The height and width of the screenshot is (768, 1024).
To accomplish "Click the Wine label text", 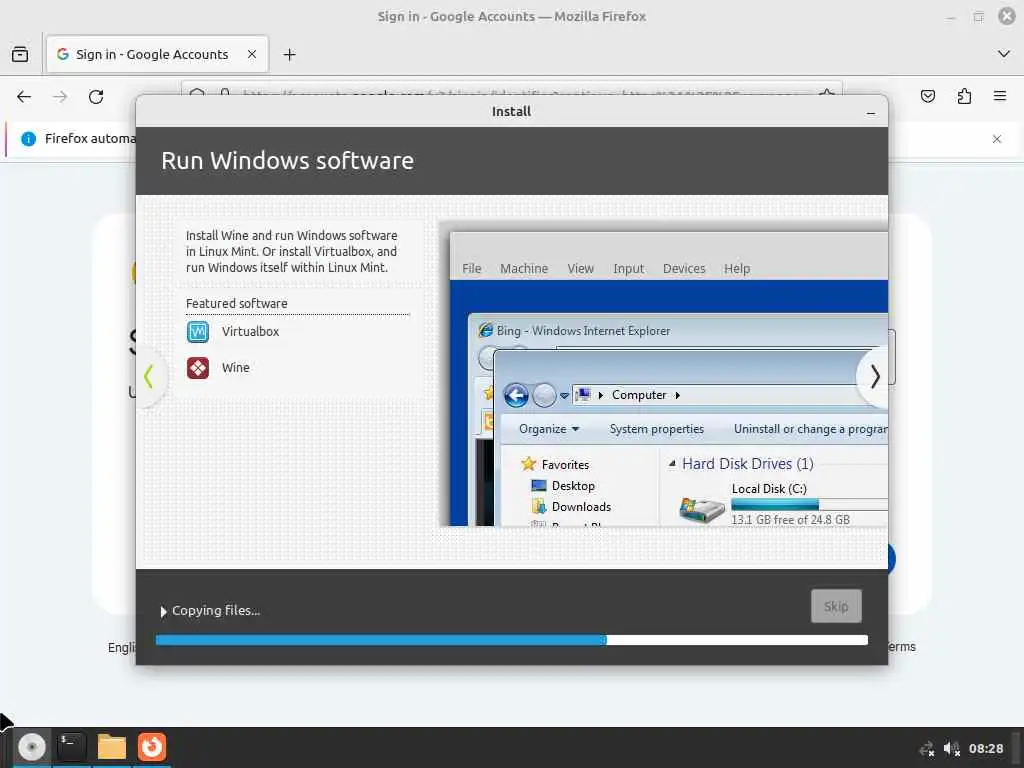I will point(236,368).
